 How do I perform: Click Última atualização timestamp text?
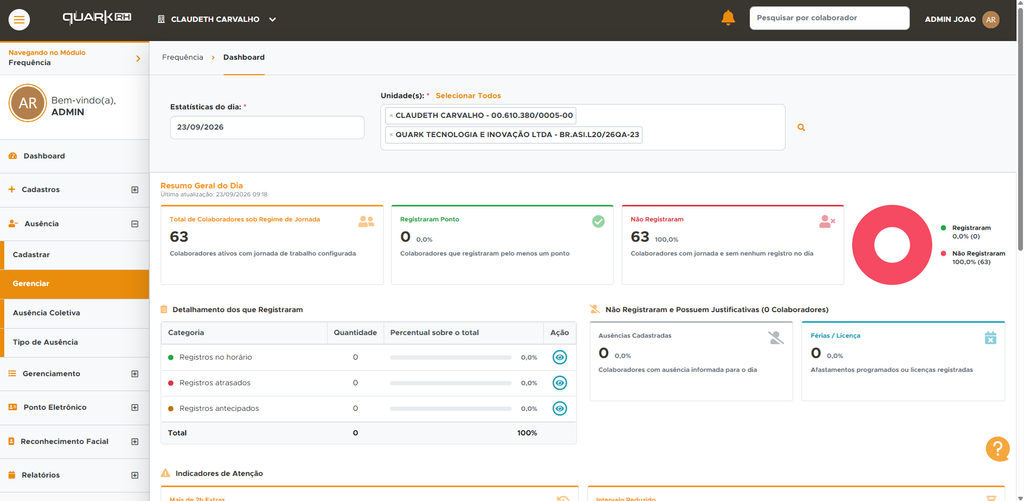(x=214, y=194)
